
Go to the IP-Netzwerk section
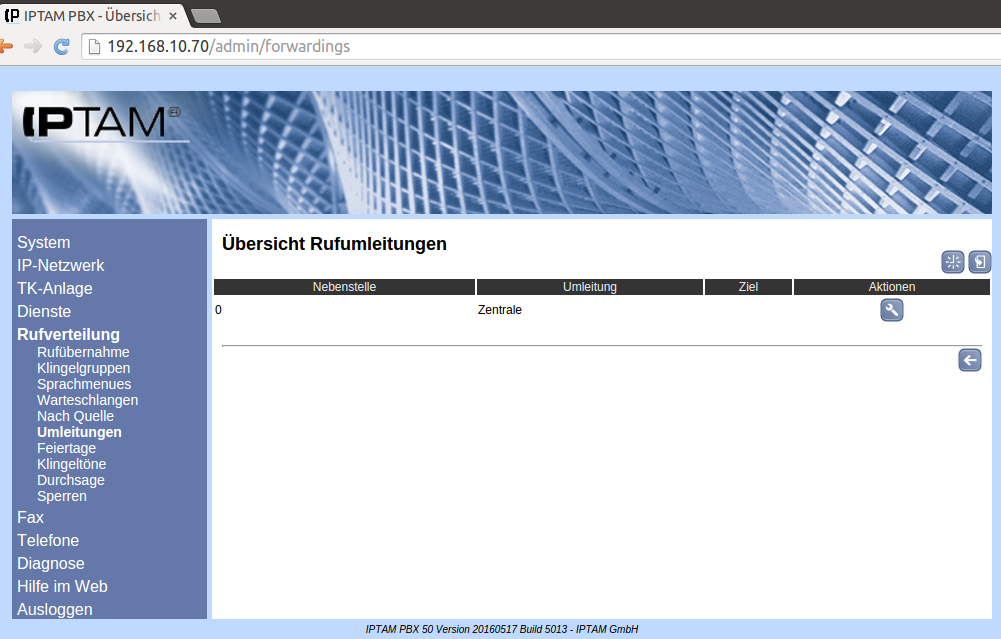60,265
